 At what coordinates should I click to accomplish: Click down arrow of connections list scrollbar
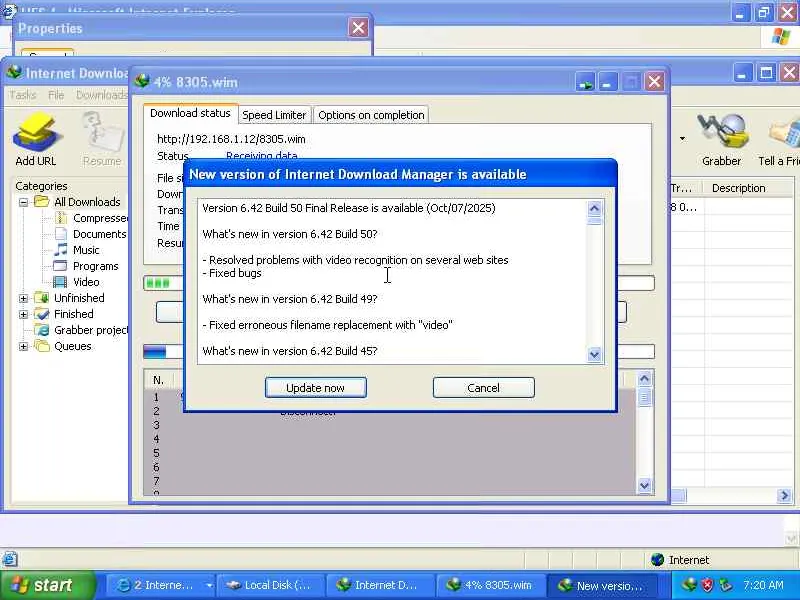tap(644, 485)
